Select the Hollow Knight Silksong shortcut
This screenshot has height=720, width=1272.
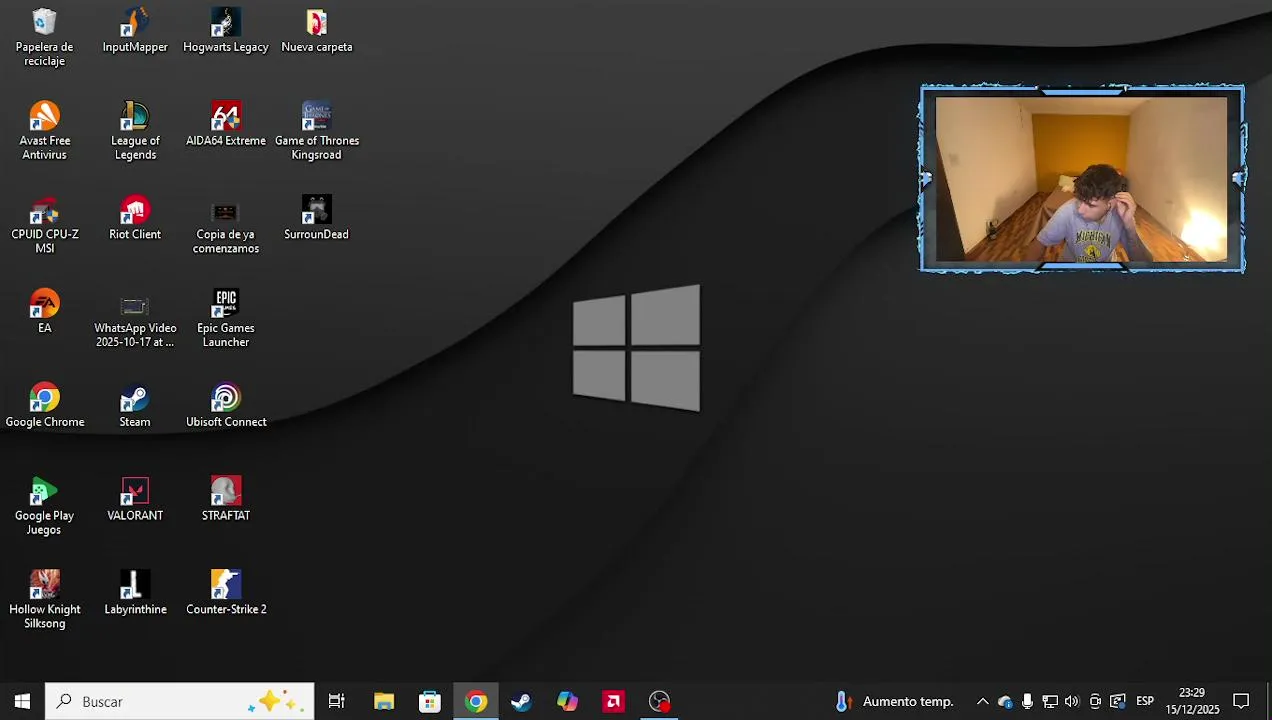point(44,600)
